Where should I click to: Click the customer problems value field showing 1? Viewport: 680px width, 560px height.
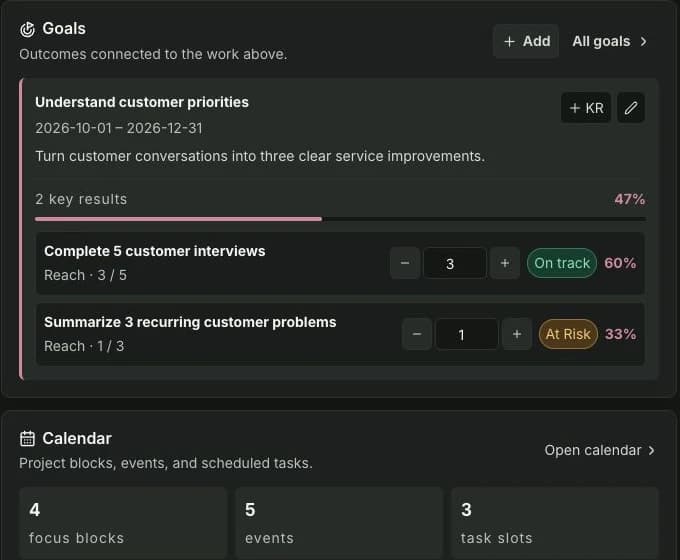coord(467,334)
